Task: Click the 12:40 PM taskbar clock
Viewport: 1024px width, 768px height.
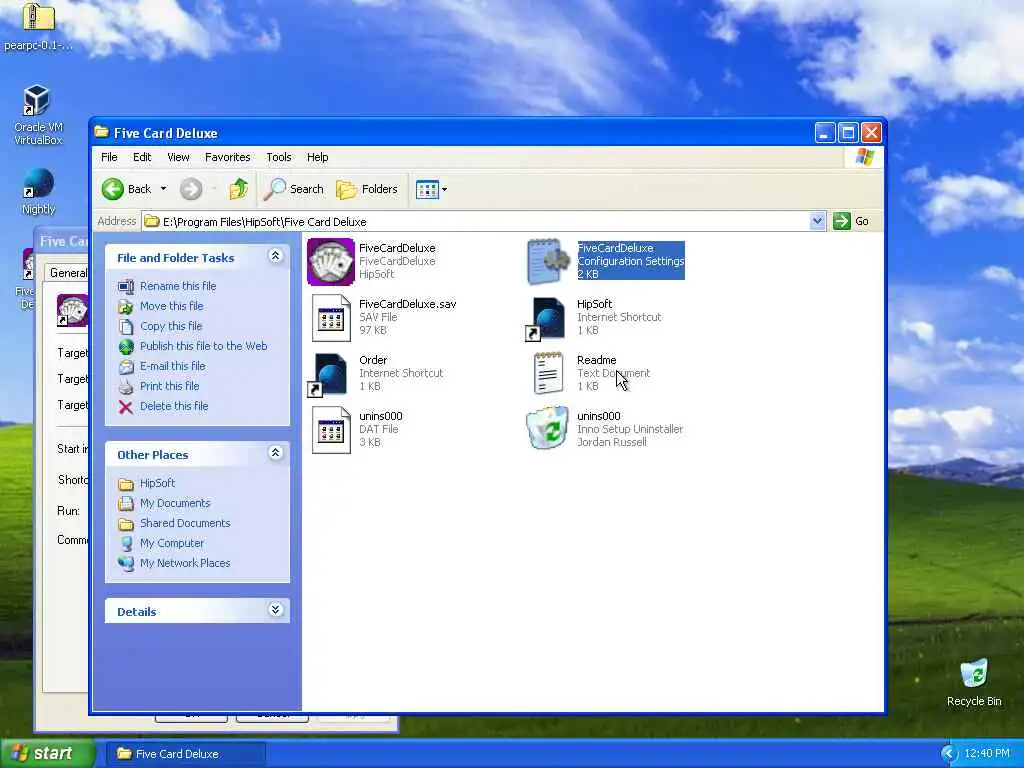Action: pyautogui.click(x=987, y=754)
